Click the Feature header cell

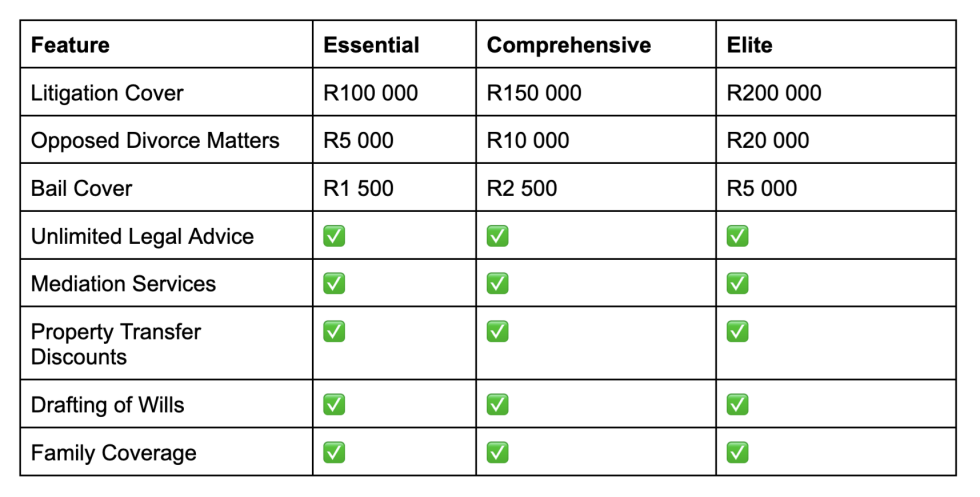pyautogui.click(x=166, y=44)
